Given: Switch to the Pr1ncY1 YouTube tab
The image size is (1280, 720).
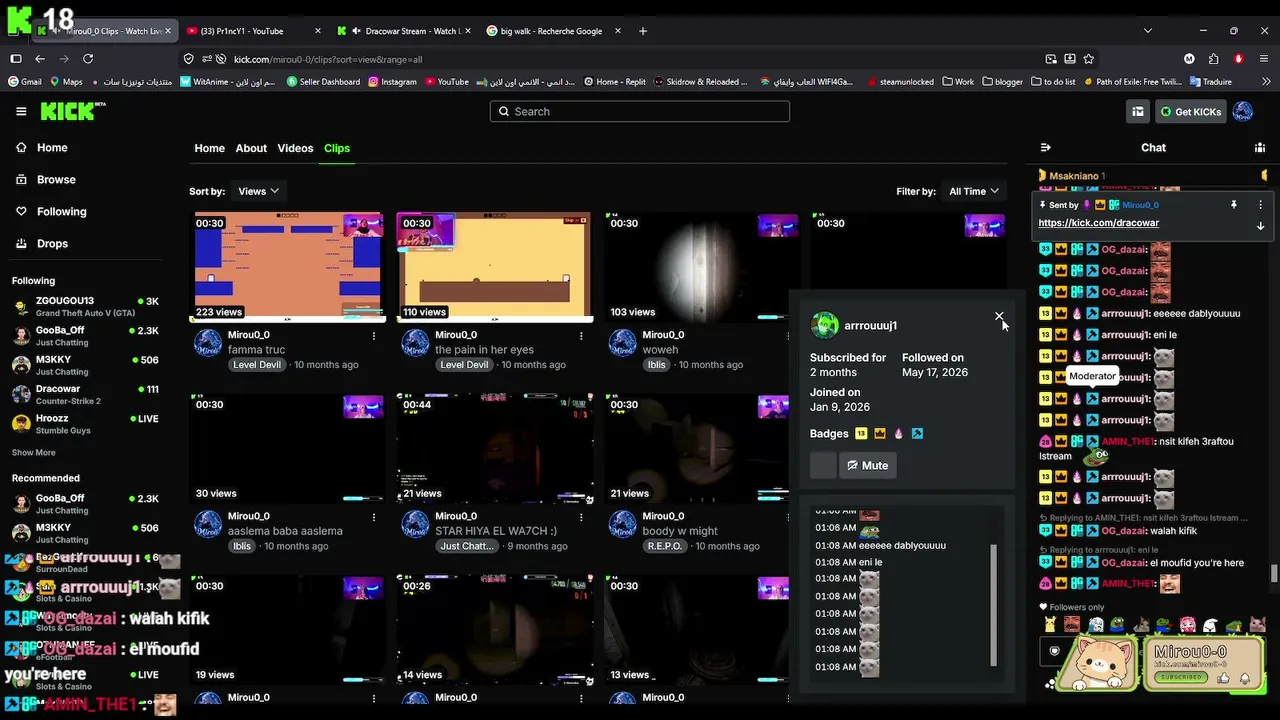Looking at the screenshot, I should 252,31.
